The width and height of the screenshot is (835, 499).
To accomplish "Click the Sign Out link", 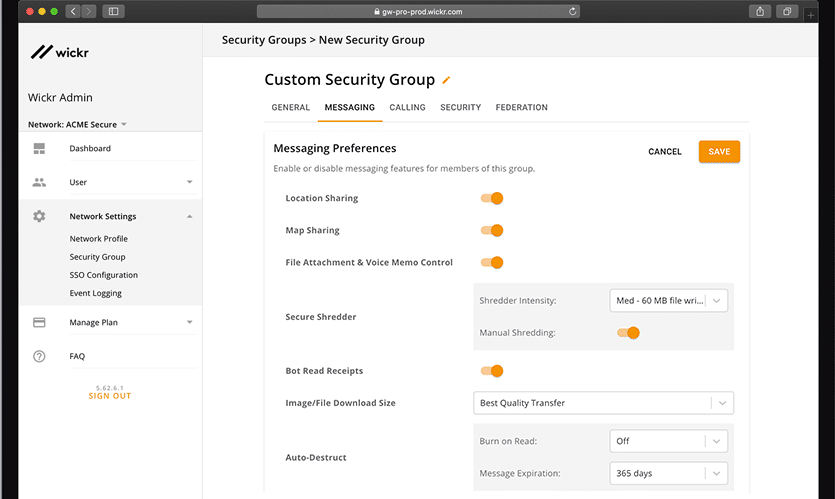I will [110, 396].
